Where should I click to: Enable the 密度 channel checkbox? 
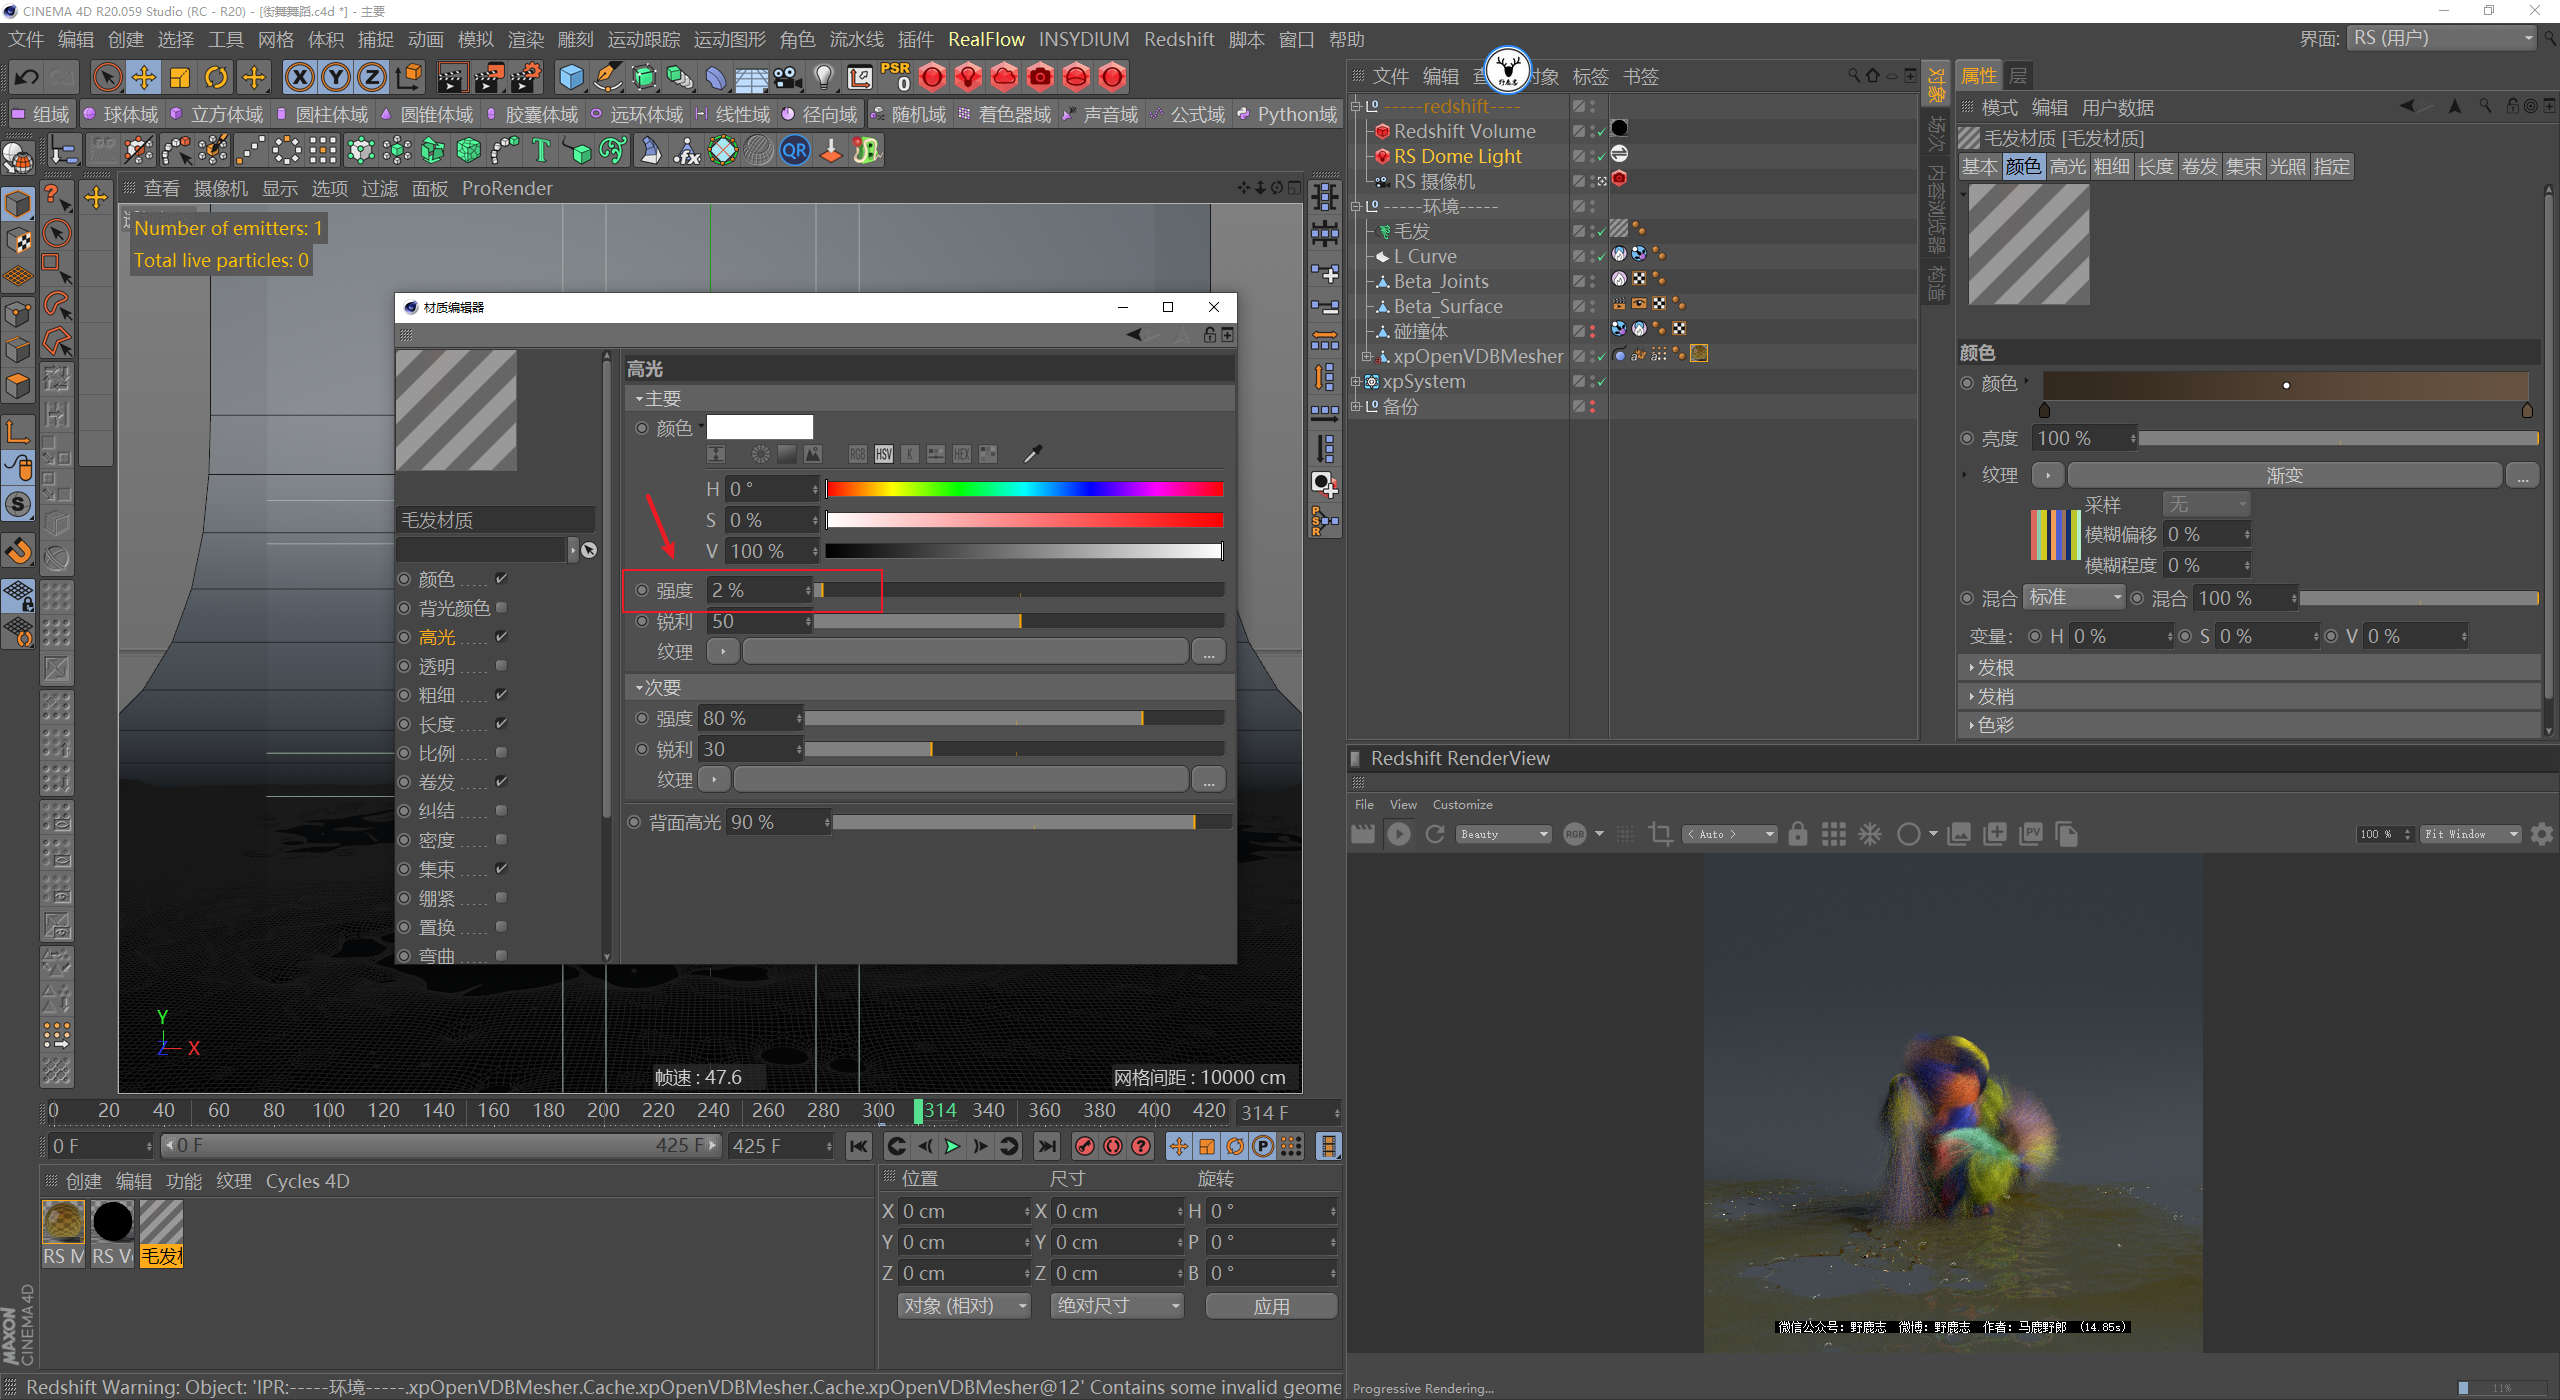(502, 839)
